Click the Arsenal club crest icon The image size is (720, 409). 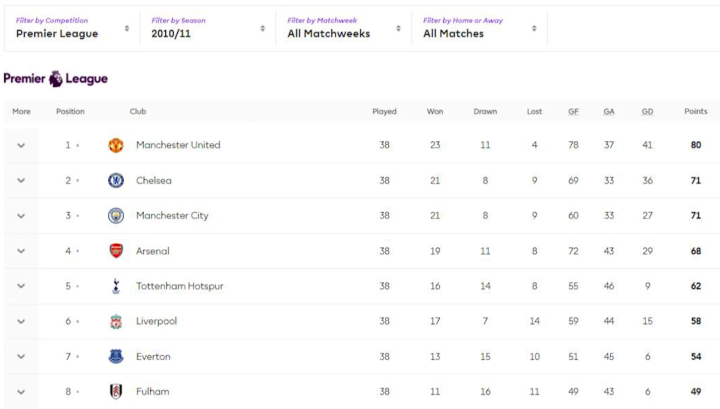[116, 251]
